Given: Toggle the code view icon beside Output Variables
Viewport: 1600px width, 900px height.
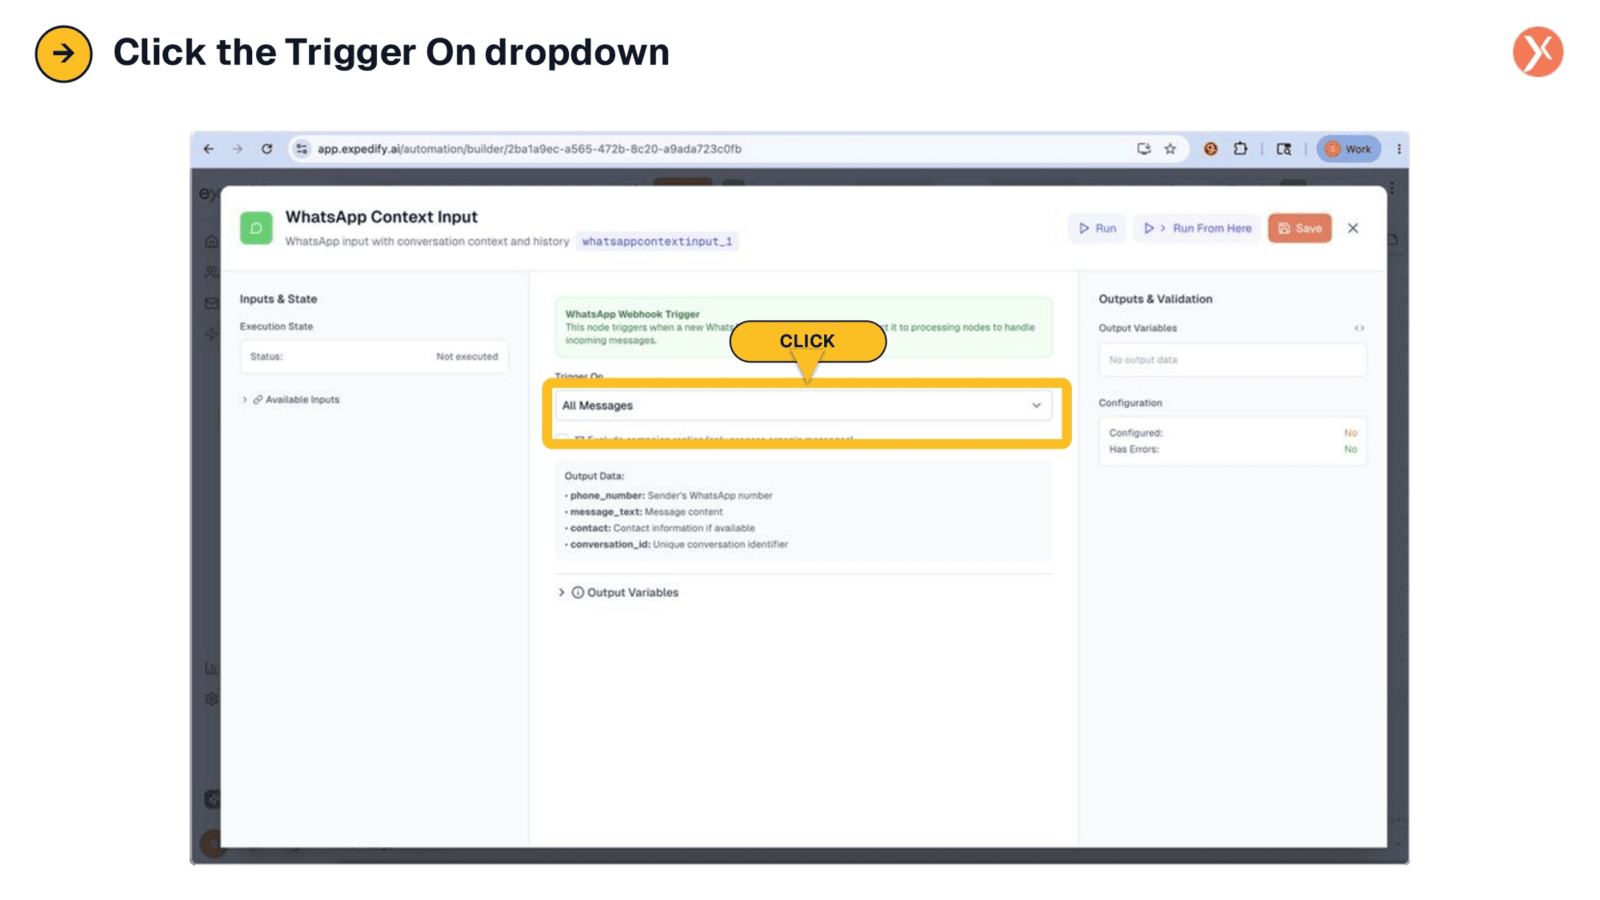Looking at the screenshot, I should [x=1359, y=328].
